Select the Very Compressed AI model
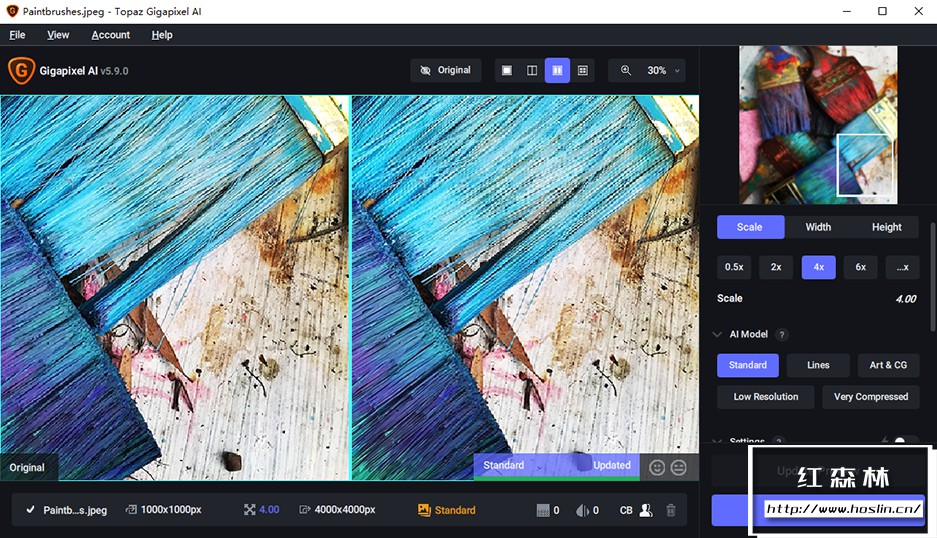 [x=871, y=397]
